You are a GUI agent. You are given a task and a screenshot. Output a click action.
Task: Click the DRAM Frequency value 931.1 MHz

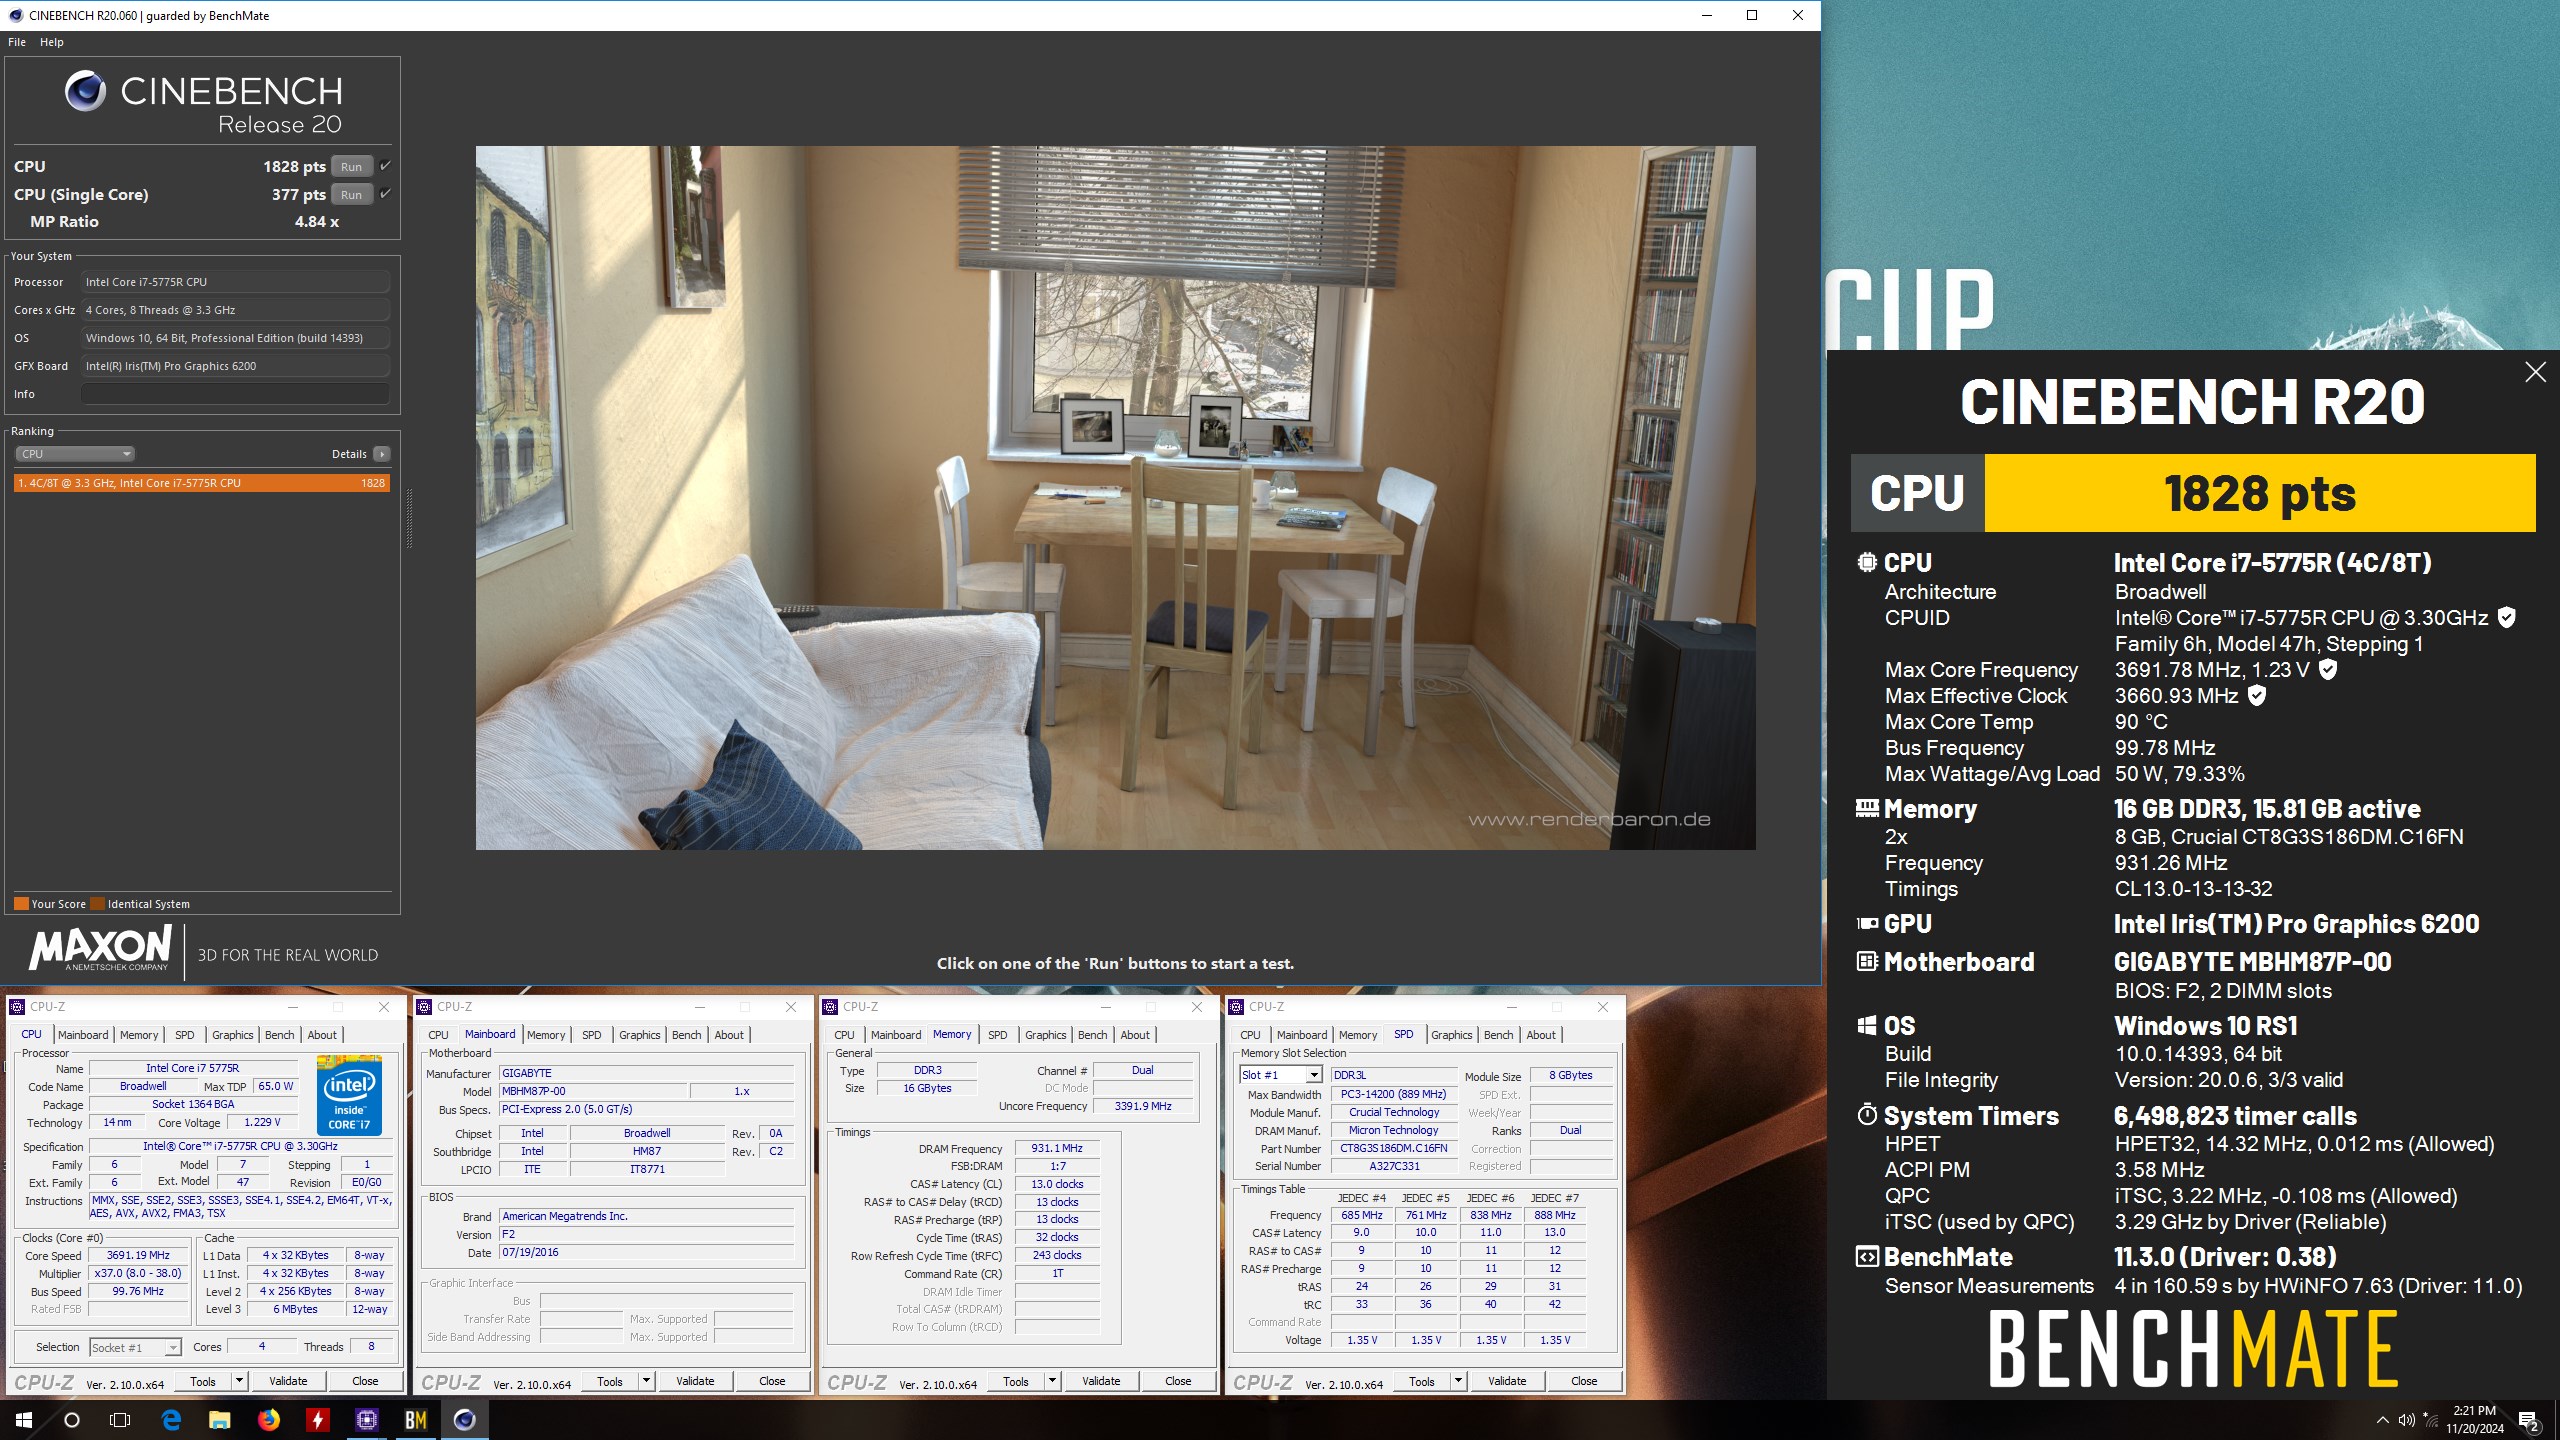[x=1057, y=1149]
